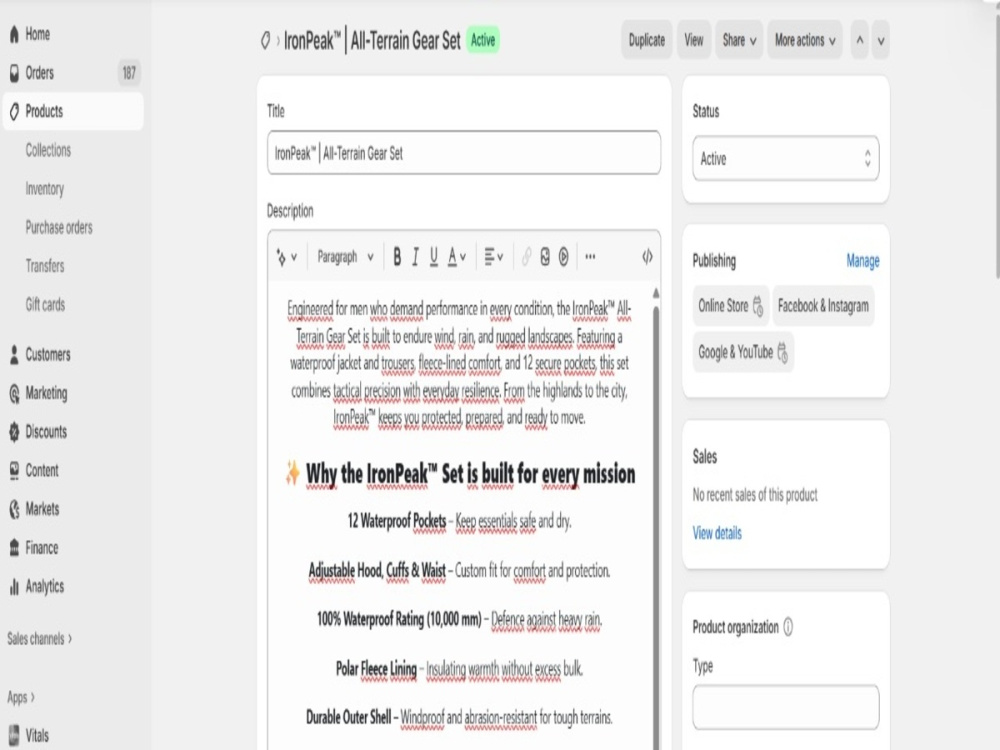This screenshot has height=750, width=1000.
Task: Click the Active status badge
Action: (x=483, y=40)
